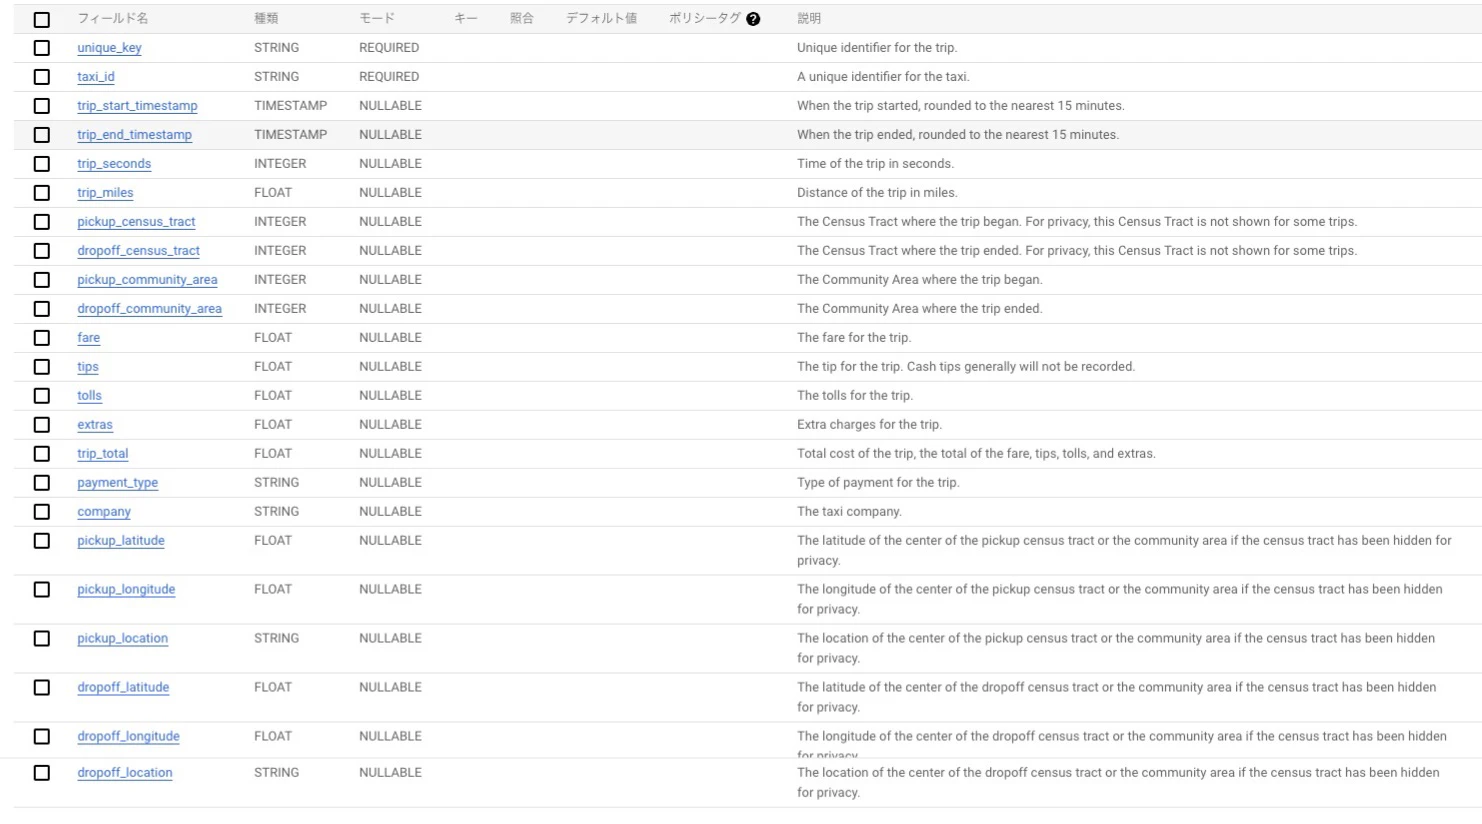Click the pickup_longitude field link
The height and width of the screenshot is (824, 1482).
(x=126, y=590)
